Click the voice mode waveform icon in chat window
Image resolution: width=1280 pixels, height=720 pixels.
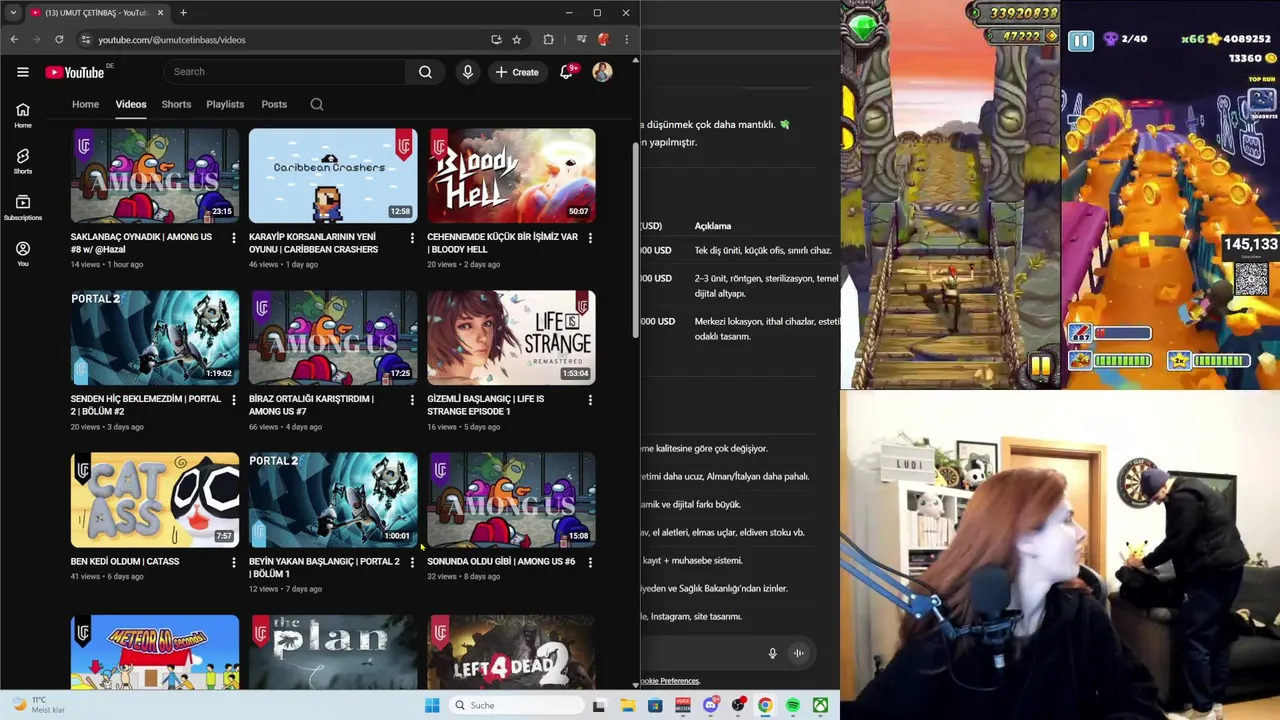tap(799, 653)
